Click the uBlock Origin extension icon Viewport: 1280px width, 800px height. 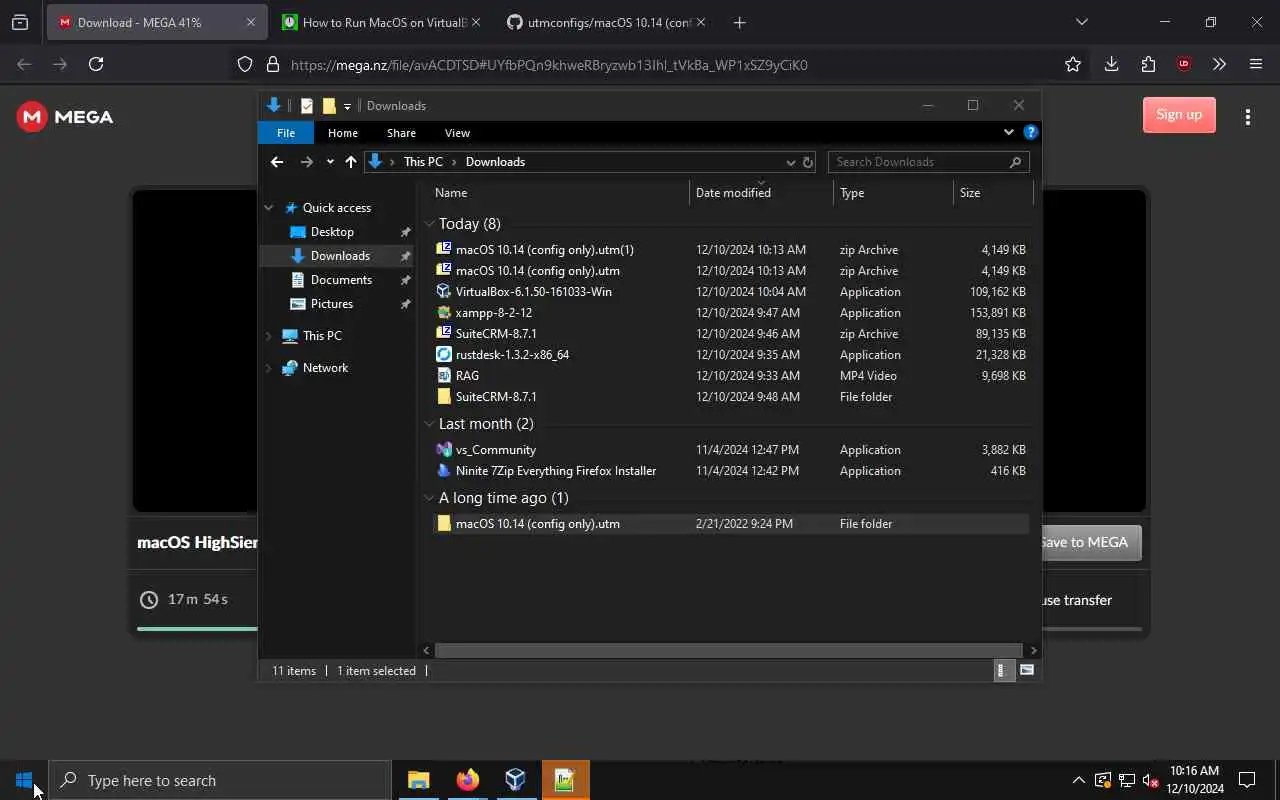1184,64
